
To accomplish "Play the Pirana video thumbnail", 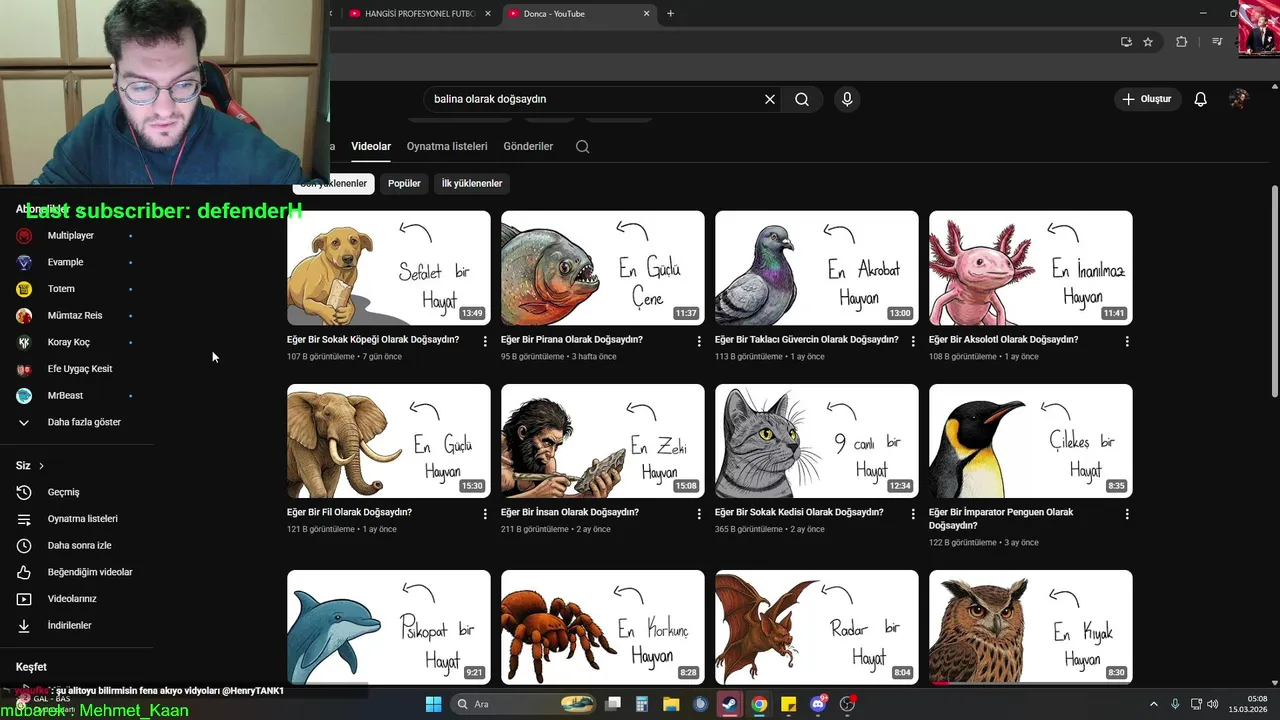I will pyautogui.click(x=603, y=268).
